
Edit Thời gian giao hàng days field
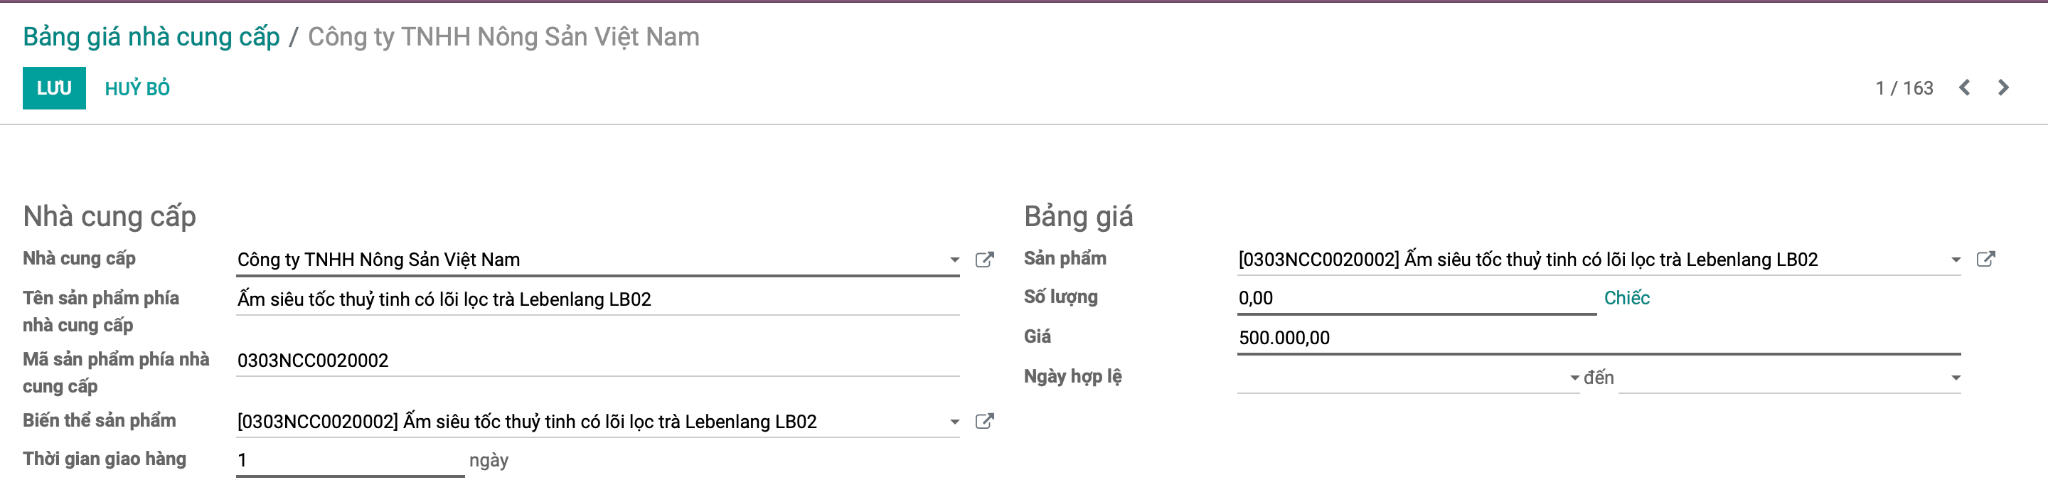(350, 460)
